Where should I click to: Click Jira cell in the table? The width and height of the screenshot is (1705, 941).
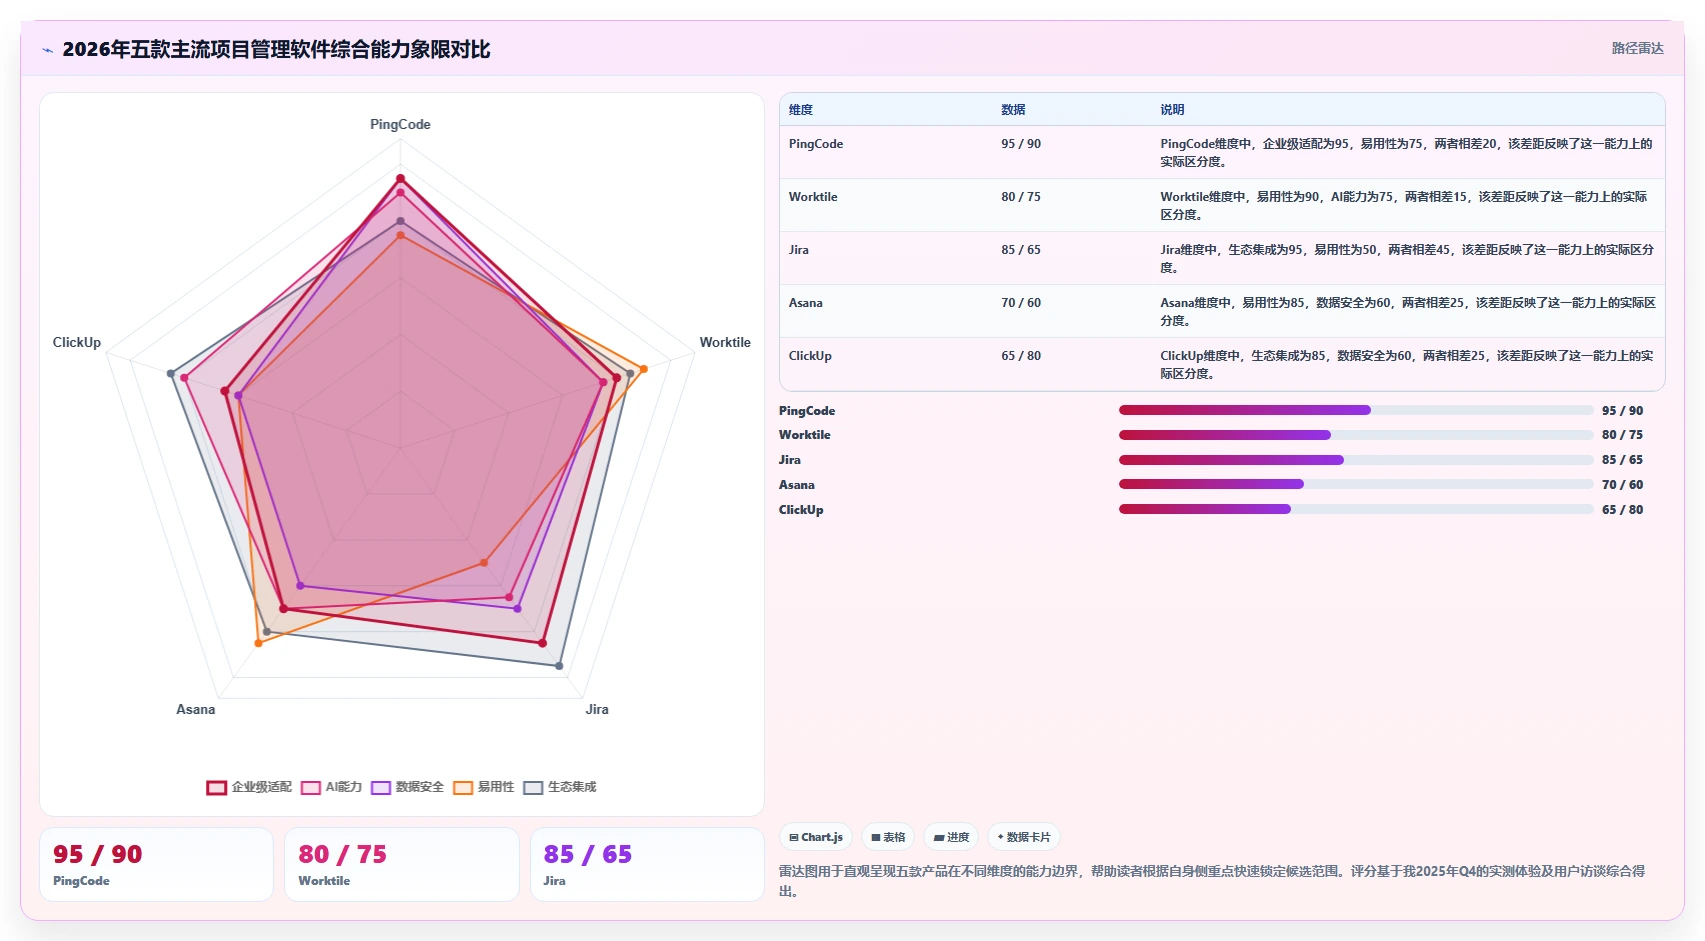[799, 250]
